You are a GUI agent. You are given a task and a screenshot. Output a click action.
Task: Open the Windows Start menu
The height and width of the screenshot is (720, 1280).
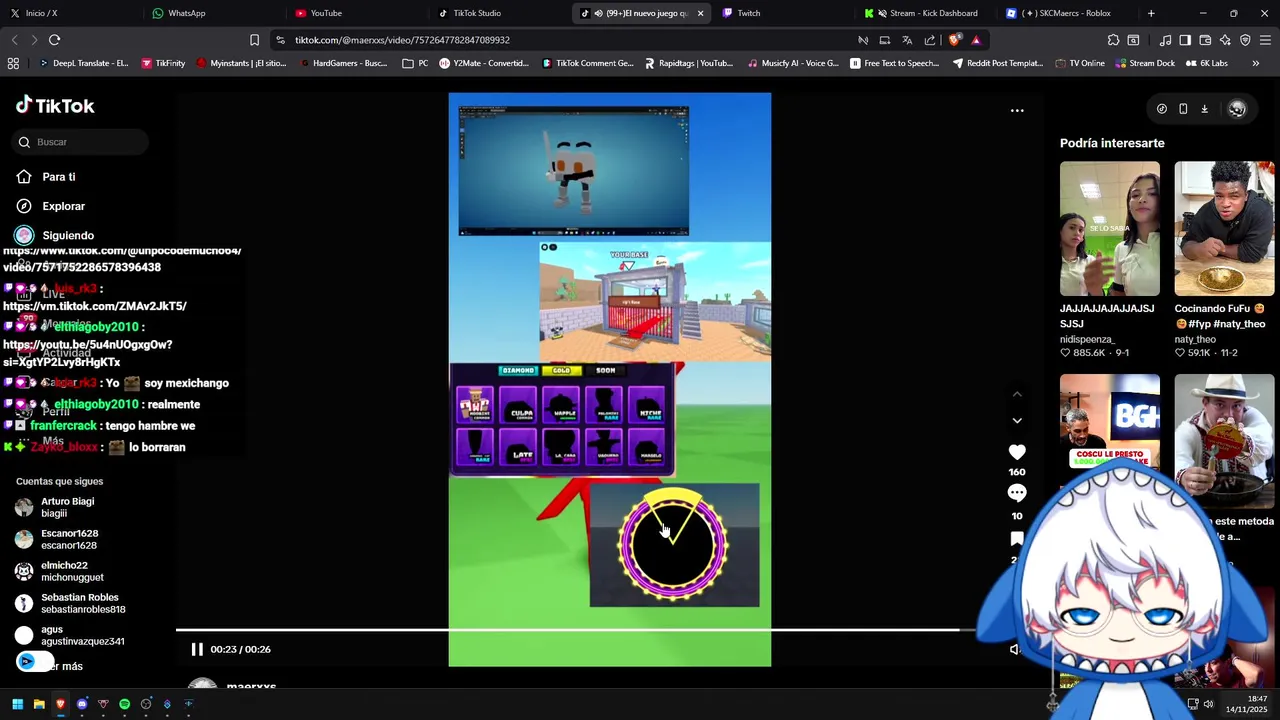pyautogui.click(x=17, y=704)
